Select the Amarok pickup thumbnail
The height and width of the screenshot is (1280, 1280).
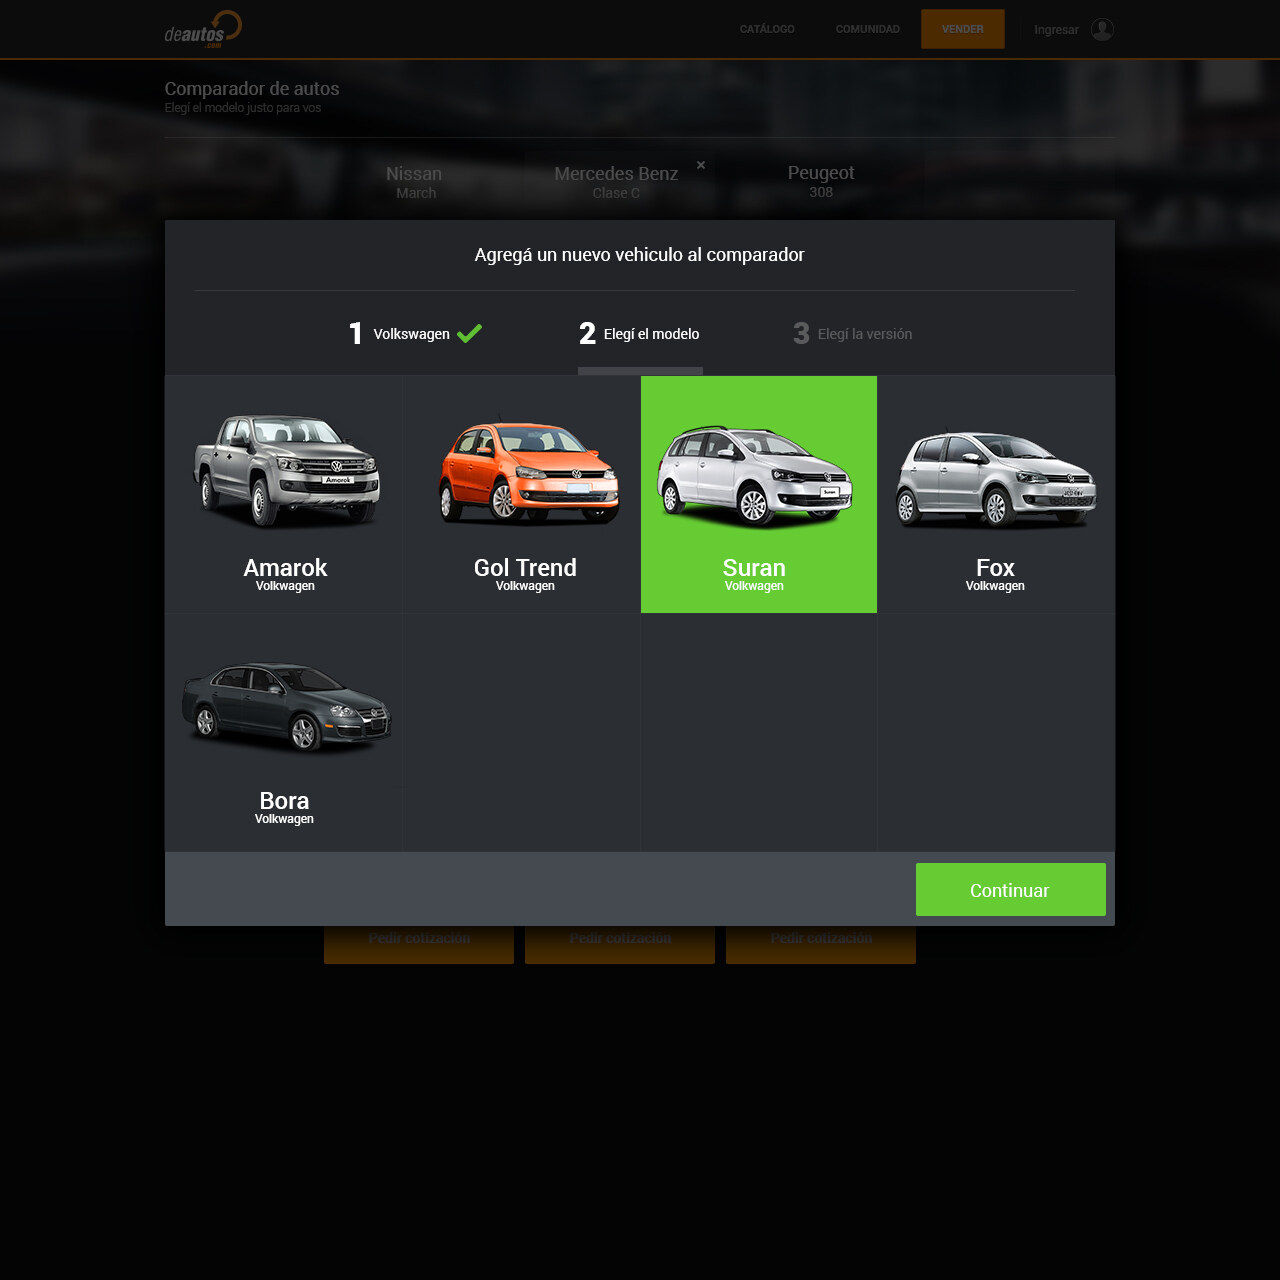pyautogui.click(x=286, y=471)
